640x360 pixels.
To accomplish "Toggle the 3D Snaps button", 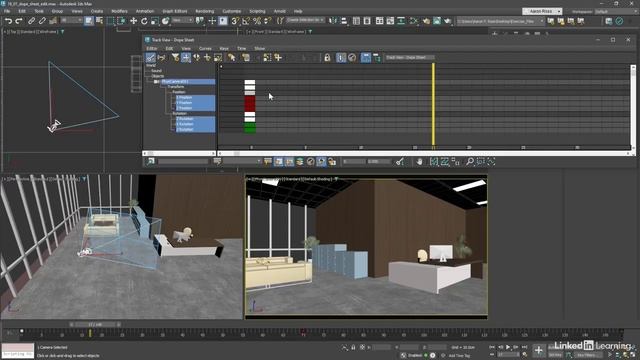I will 235,21.
